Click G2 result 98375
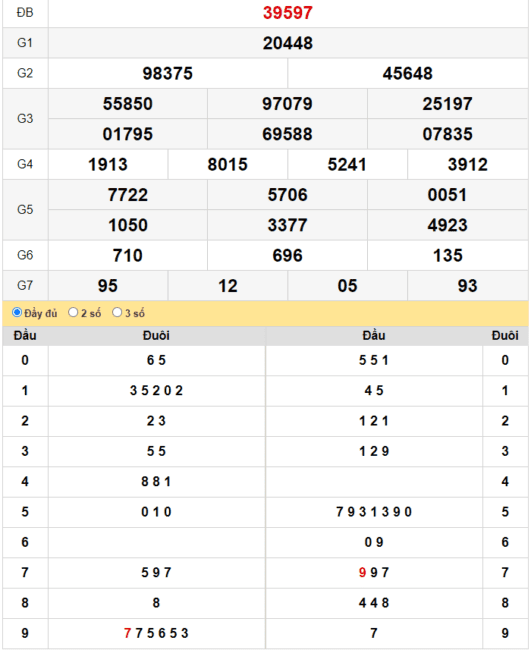The image size is (531, 650). pos(167,73)
